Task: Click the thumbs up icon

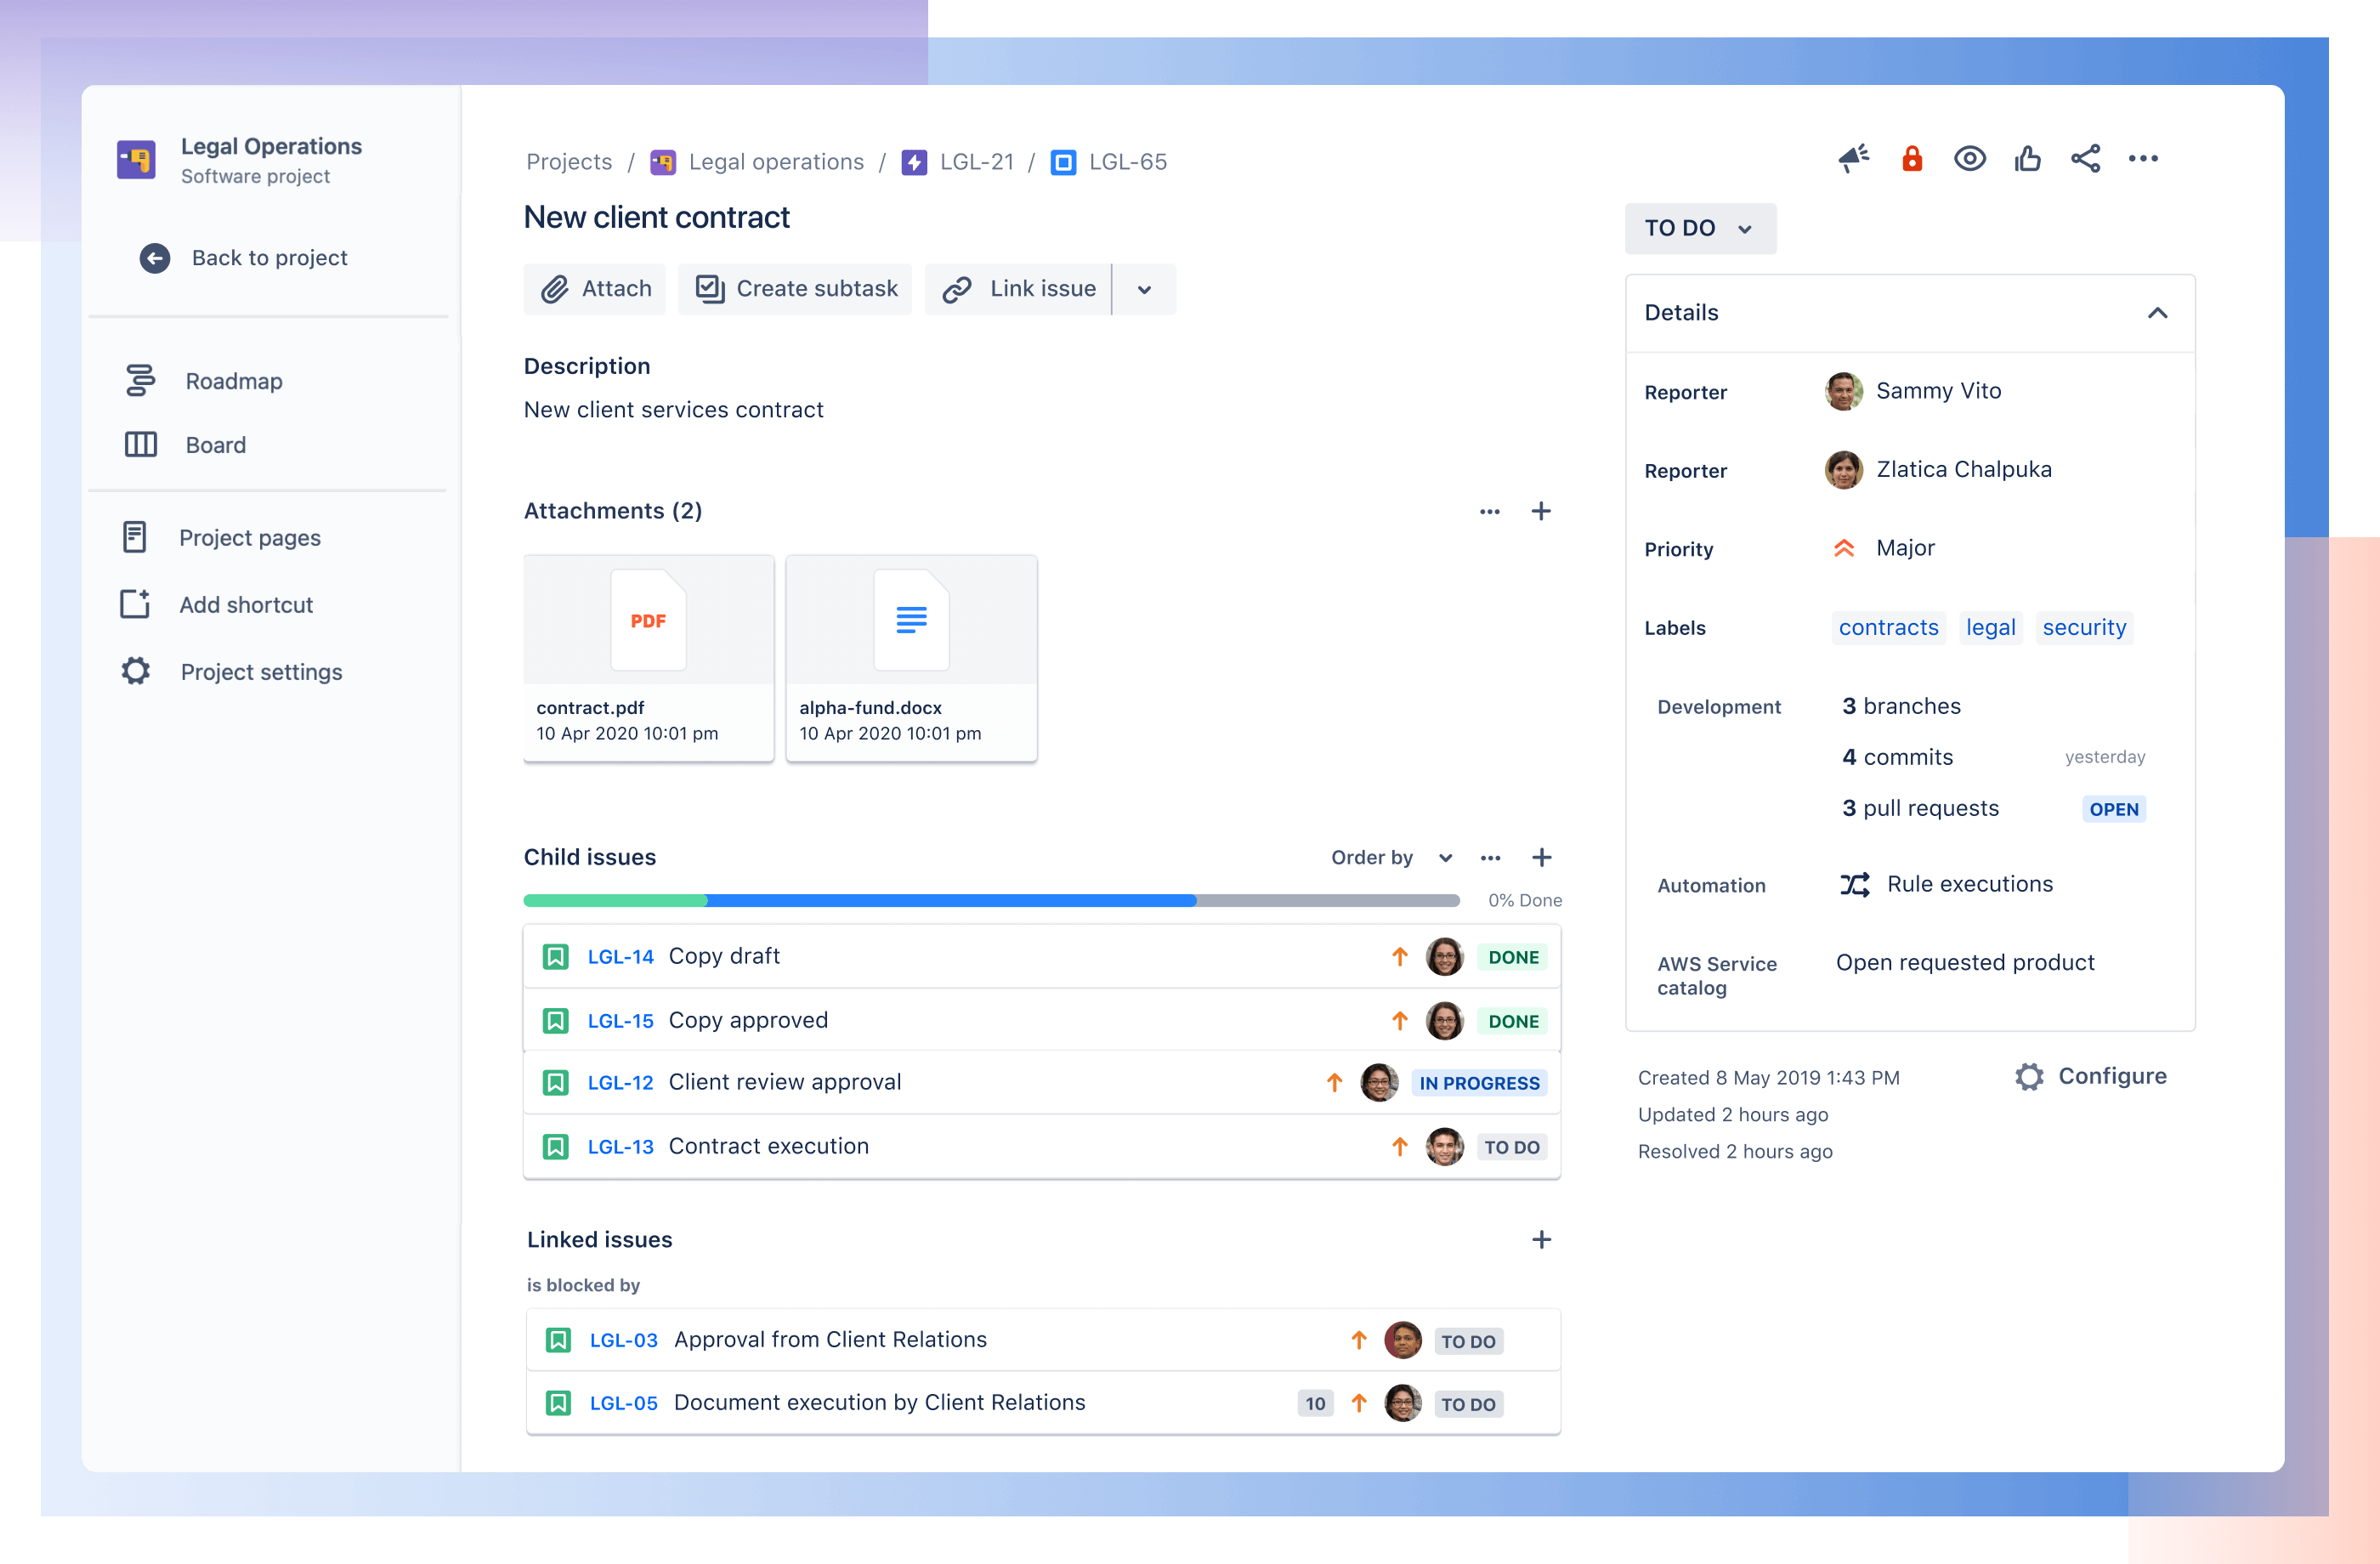Action: click(2027, 161)
